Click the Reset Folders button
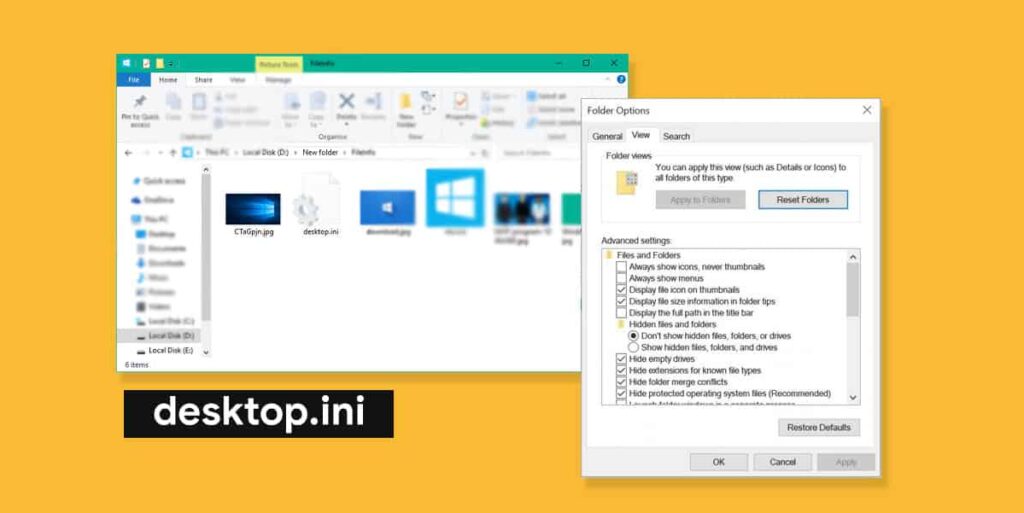Viewport: 1024px width, 513px height. pos(803,200)
